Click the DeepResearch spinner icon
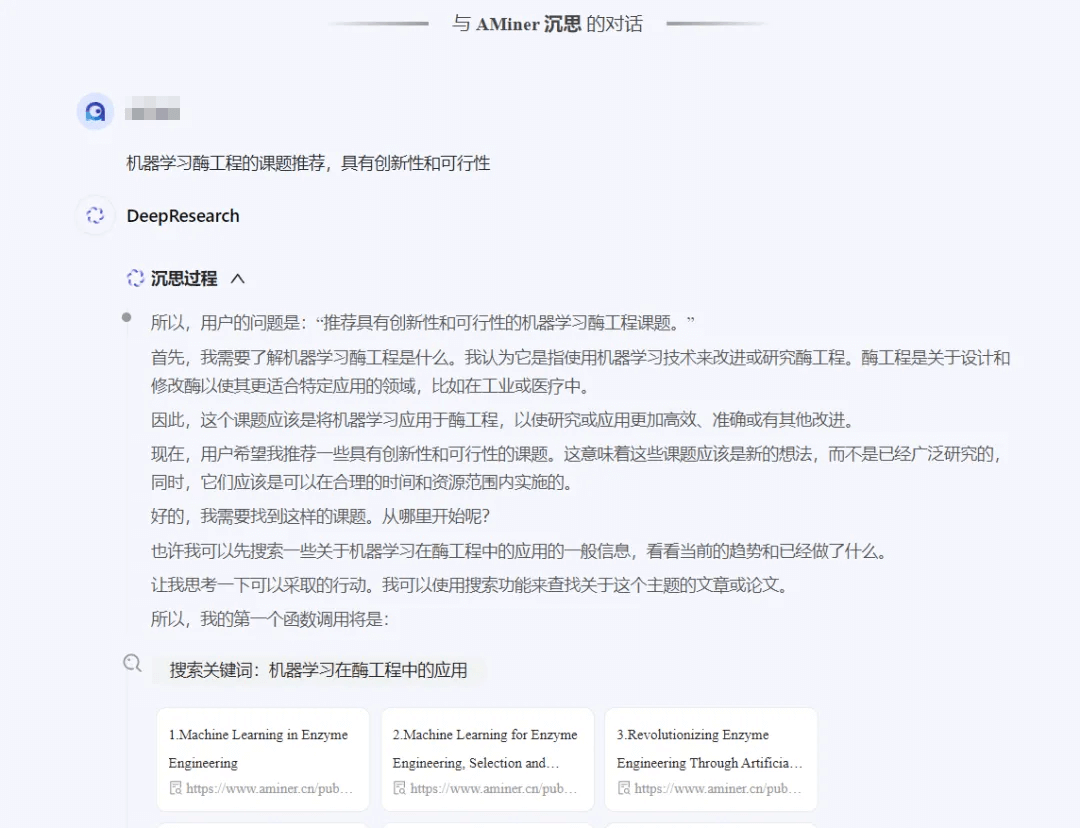This screenshot has width=1080, height=828. click(95, 216)
